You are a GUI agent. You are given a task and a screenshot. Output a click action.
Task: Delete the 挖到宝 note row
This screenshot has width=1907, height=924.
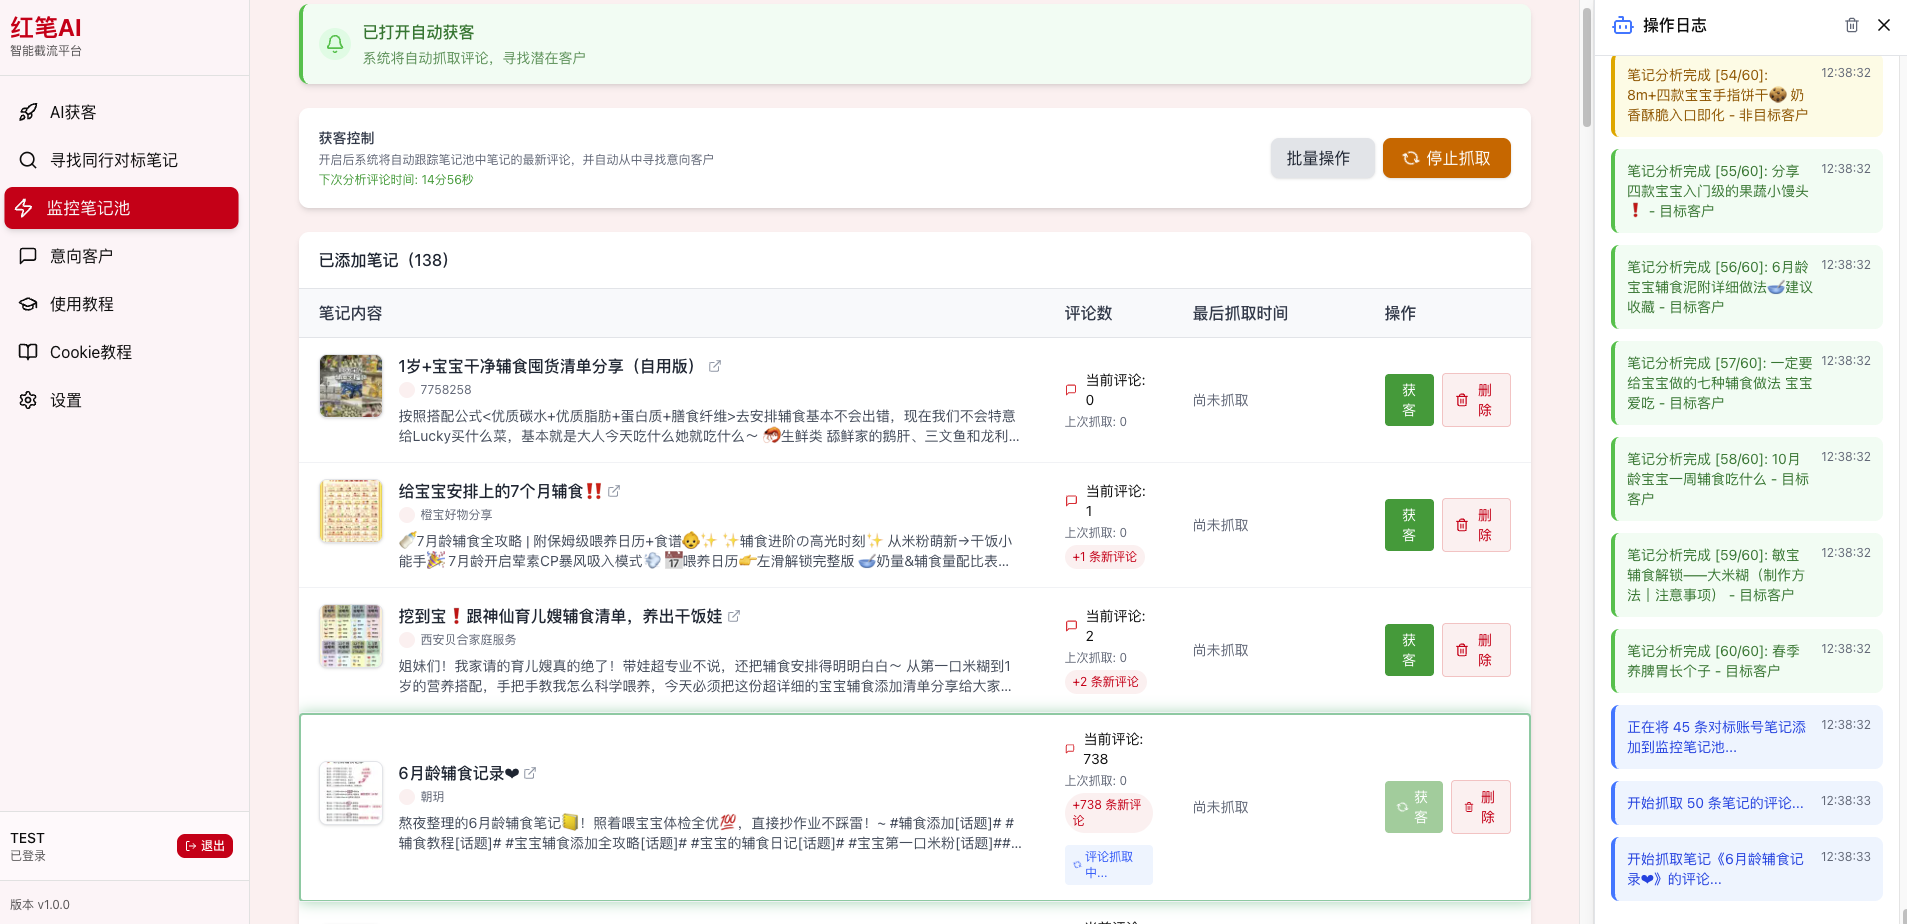(1476, 650)
